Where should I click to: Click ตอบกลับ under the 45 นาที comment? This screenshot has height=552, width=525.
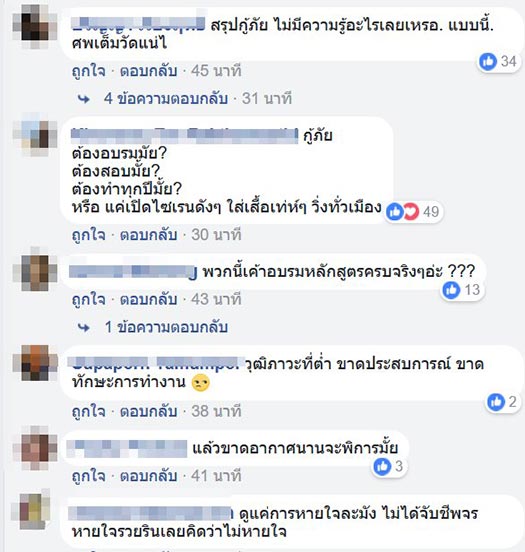pyautogui.click(x=148, y=71)
